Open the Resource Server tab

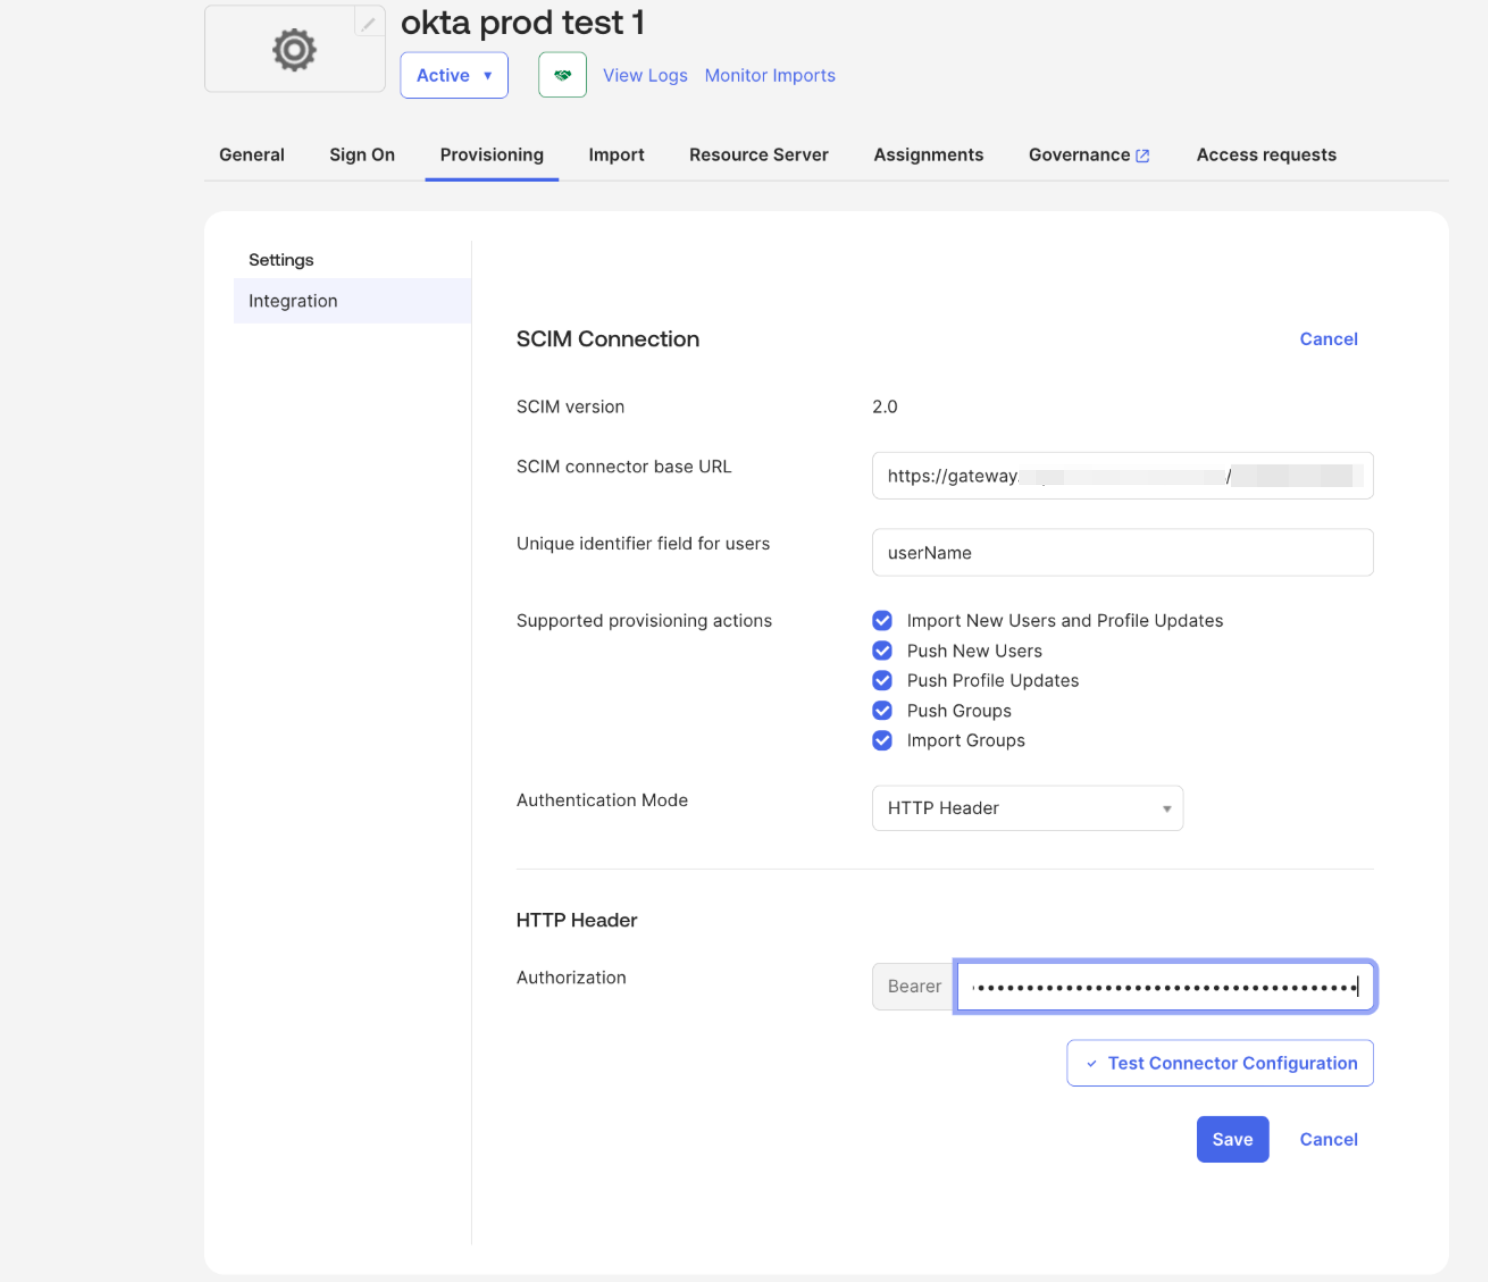click(759, 155)
